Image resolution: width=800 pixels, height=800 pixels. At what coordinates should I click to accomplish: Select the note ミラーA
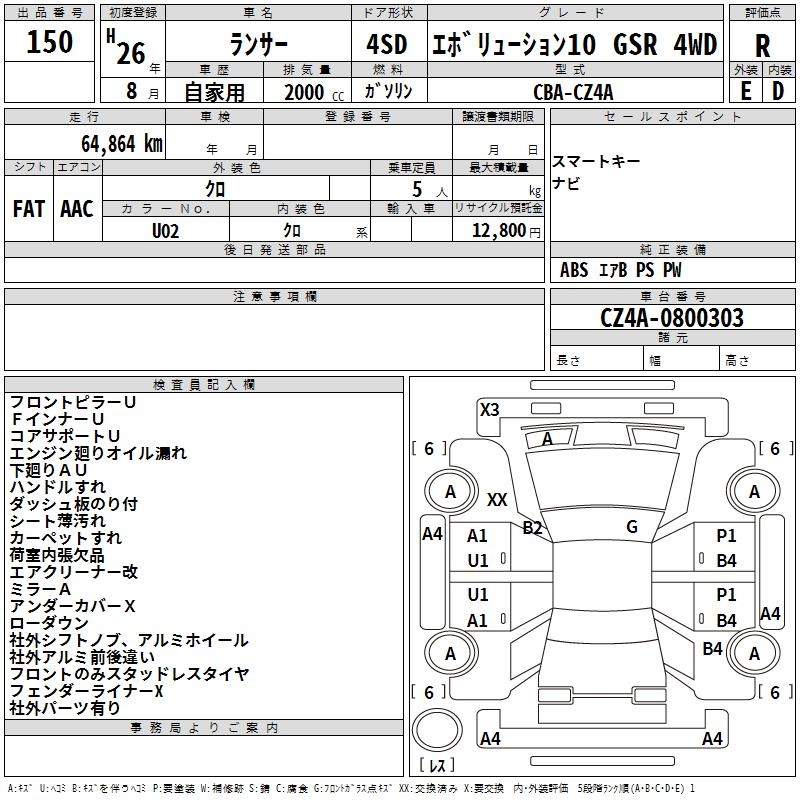(40, 589)
